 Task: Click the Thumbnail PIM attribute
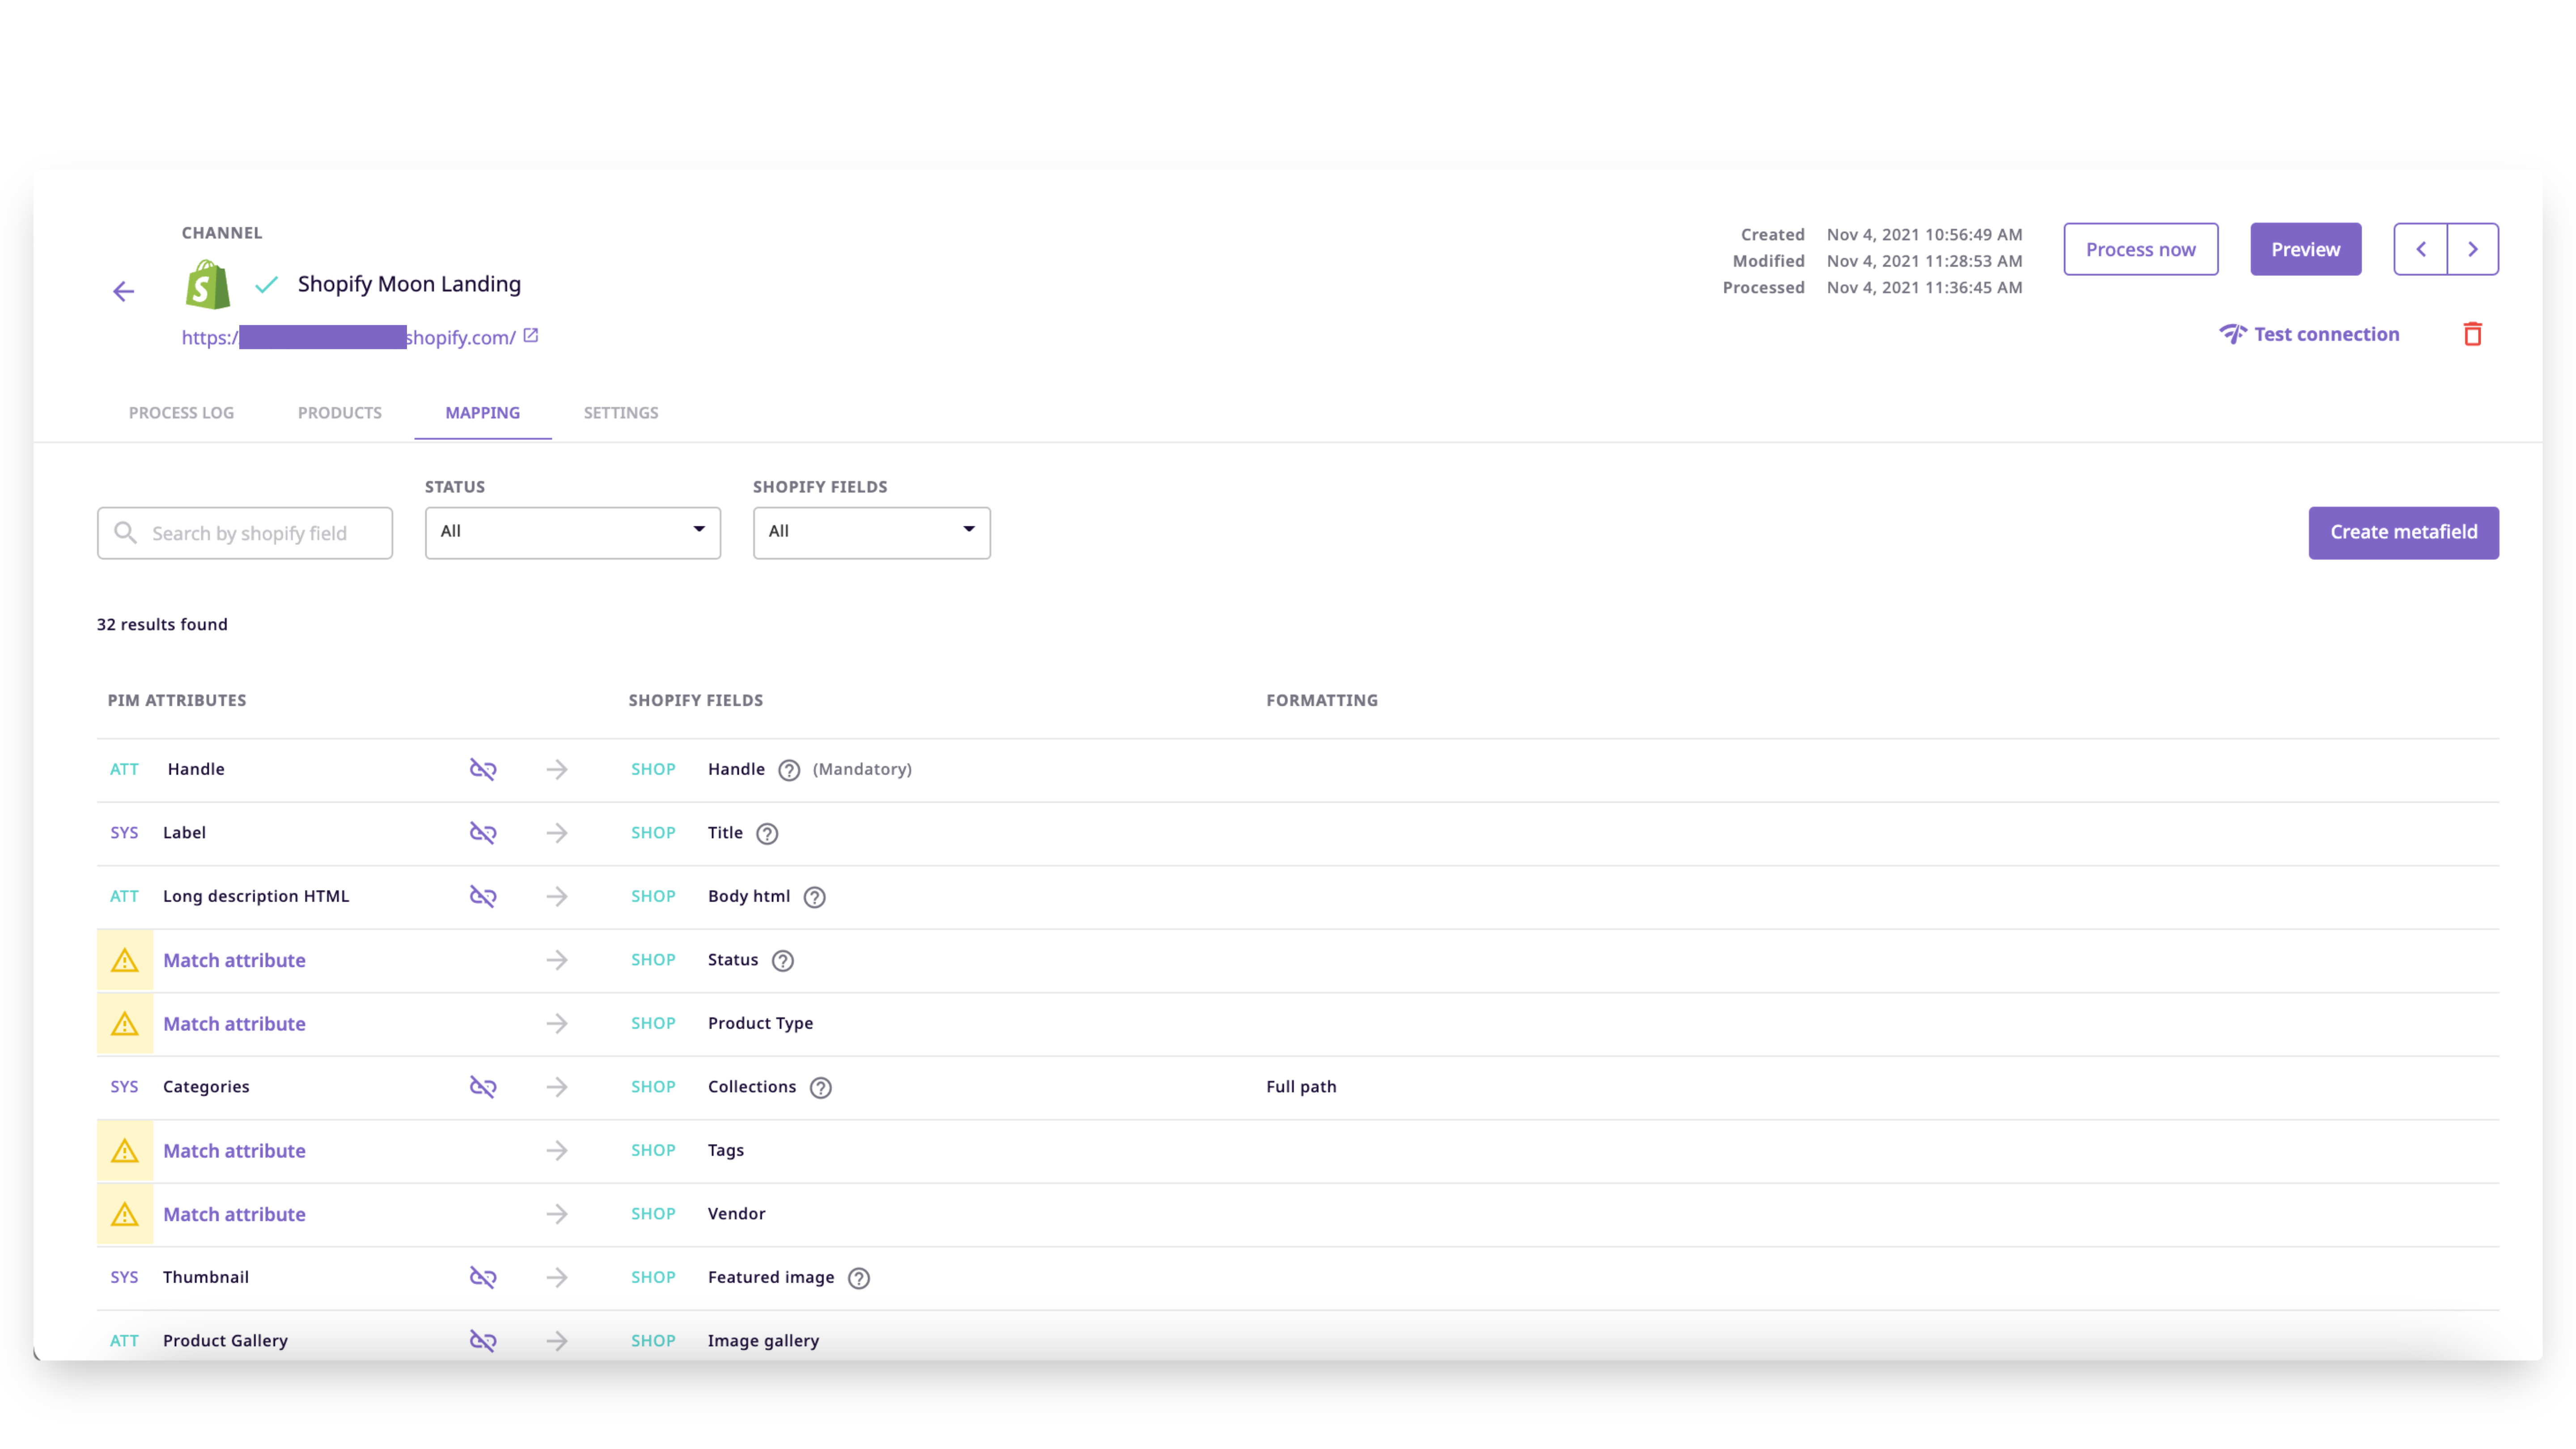[206, 1277]
